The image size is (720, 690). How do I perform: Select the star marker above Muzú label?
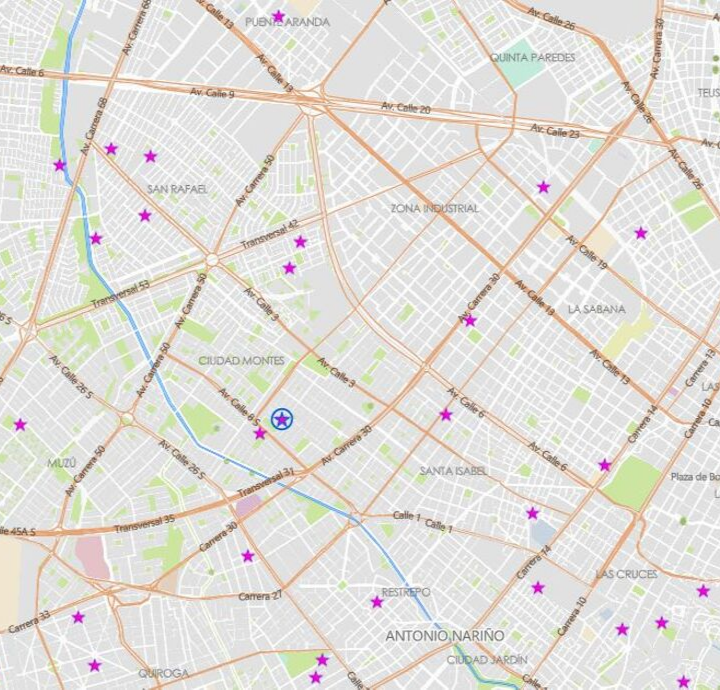20,424
